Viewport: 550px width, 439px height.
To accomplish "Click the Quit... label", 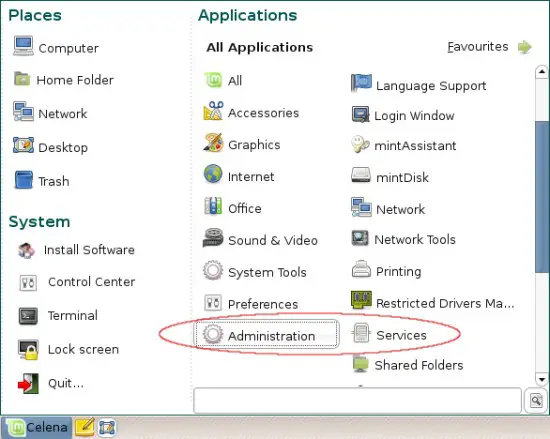I will (66, 383).
